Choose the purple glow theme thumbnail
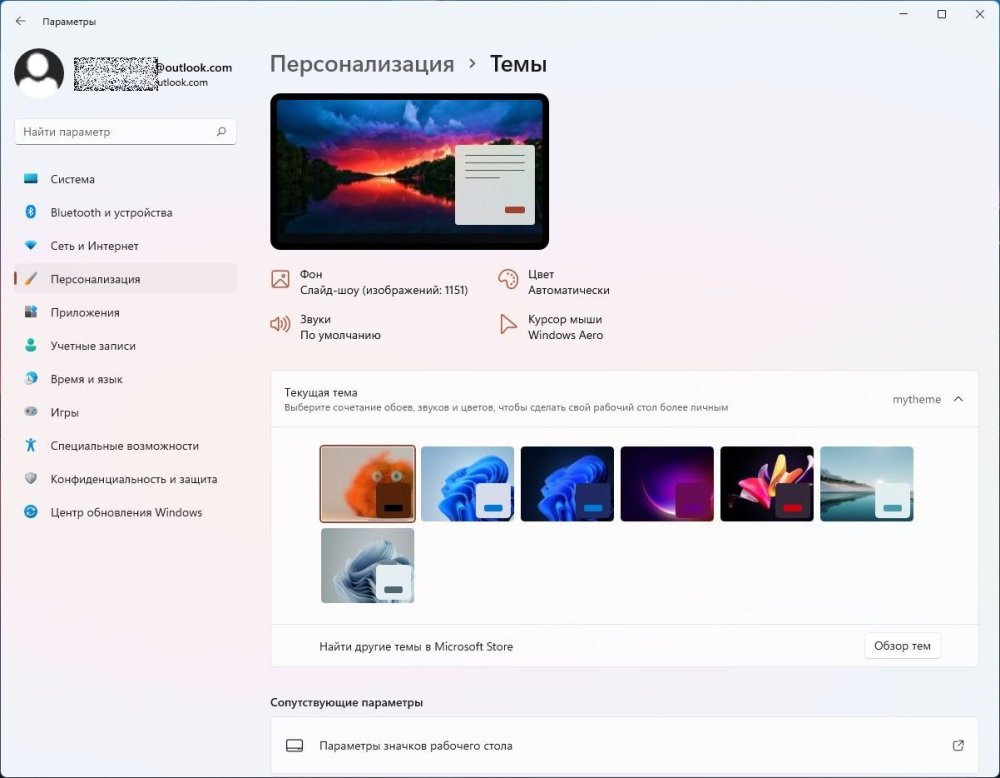This screenshot has height=778, width=1000. (x=667, y=484)
